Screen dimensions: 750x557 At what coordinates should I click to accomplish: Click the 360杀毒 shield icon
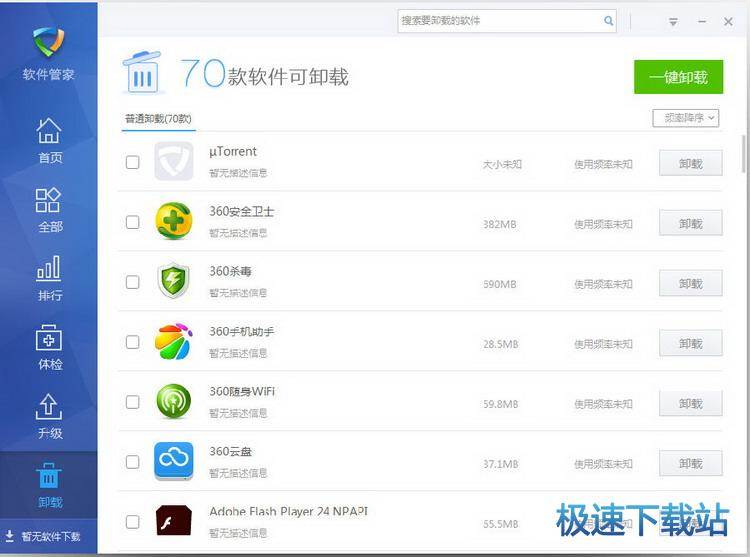(x=174, y=281)
